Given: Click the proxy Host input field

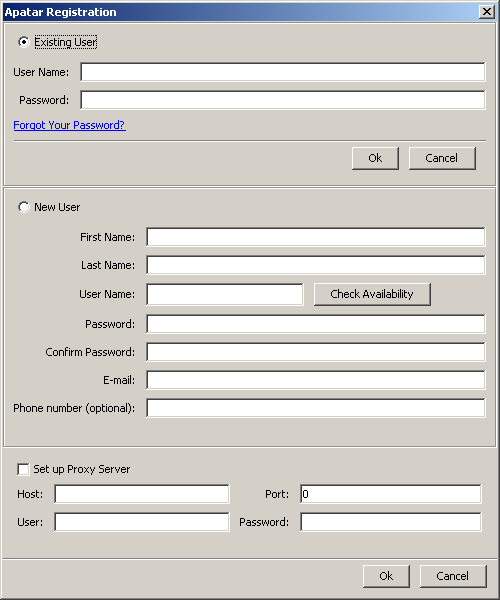Looking at the screenshot, I should click(x=142, y=494).
